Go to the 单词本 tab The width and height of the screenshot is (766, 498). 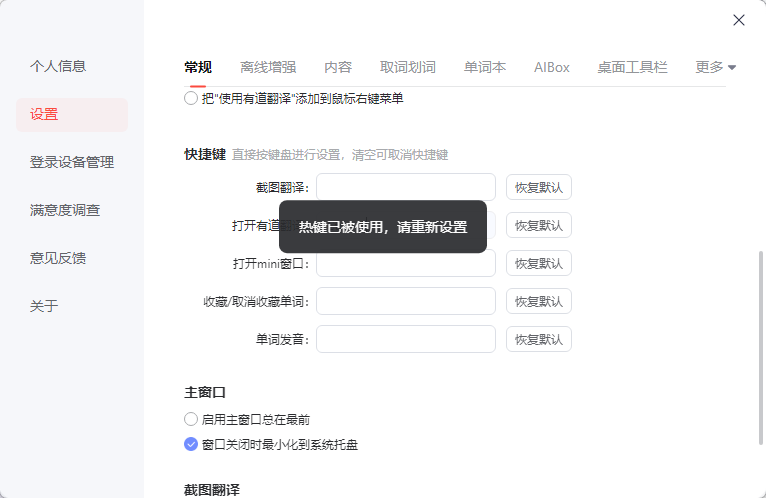click(x=485, y=68)
